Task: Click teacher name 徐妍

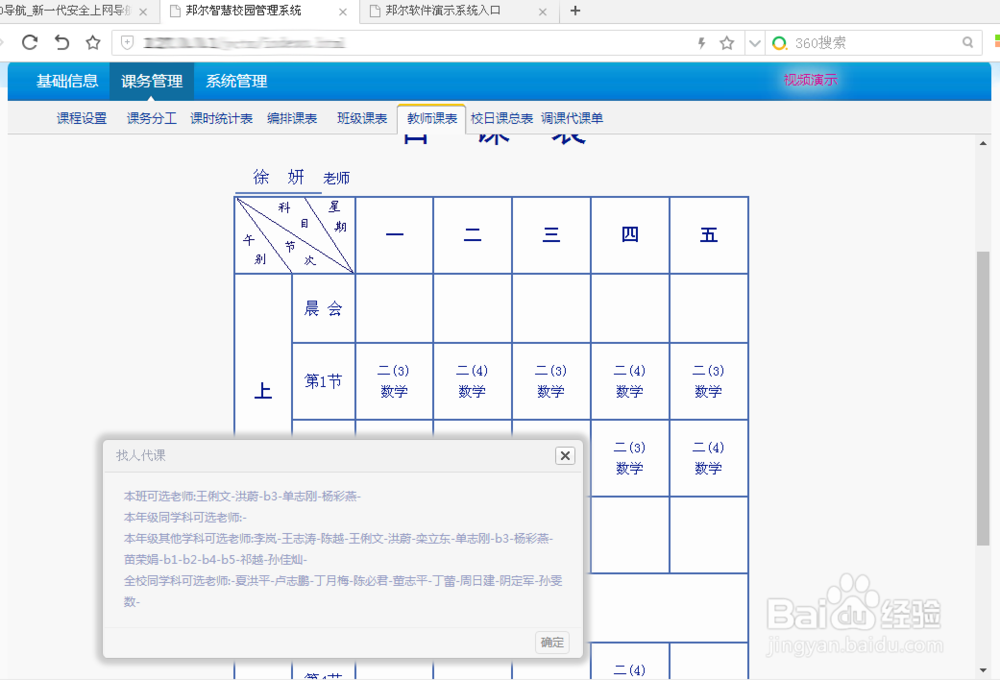Action: pos(279,177)
